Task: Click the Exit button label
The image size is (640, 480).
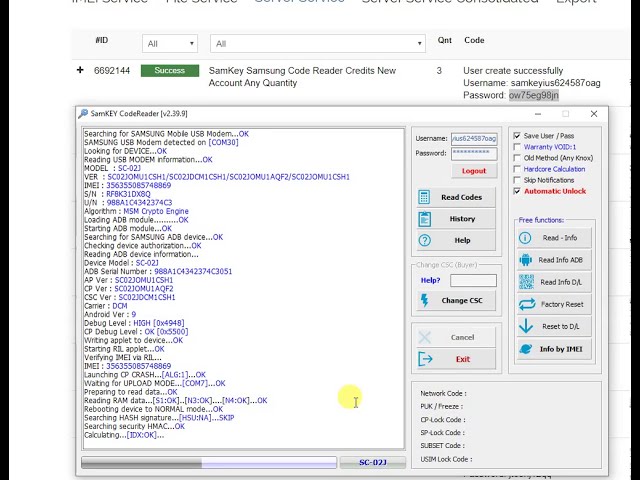Action: 462,359
